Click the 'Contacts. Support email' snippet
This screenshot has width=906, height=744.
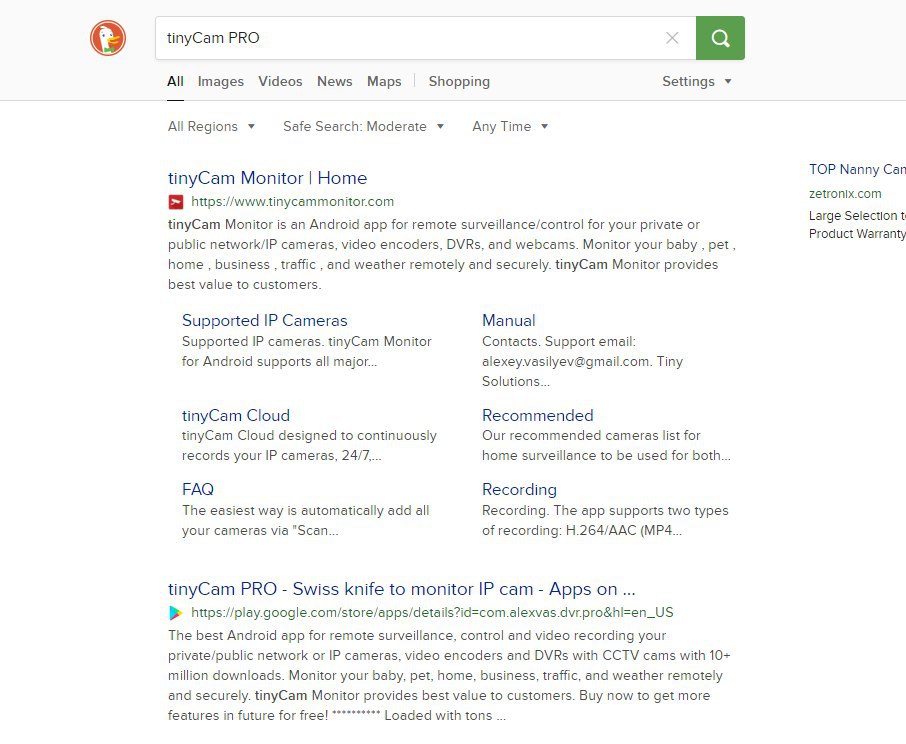point(582,362)
